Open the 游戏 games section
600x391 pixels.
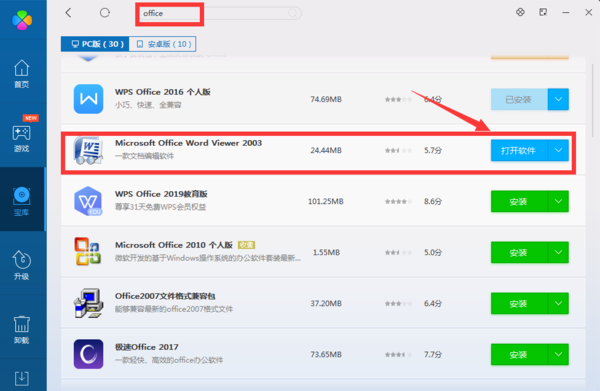[21, 138]
